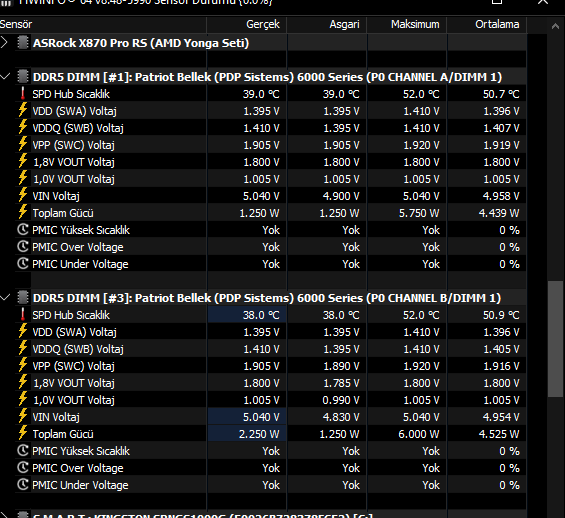Click the thermometer icon of DIMM #3 SPD Hub Sıcaklık
The height and width of the screenshot is (518, 565).
pos(23,314)
